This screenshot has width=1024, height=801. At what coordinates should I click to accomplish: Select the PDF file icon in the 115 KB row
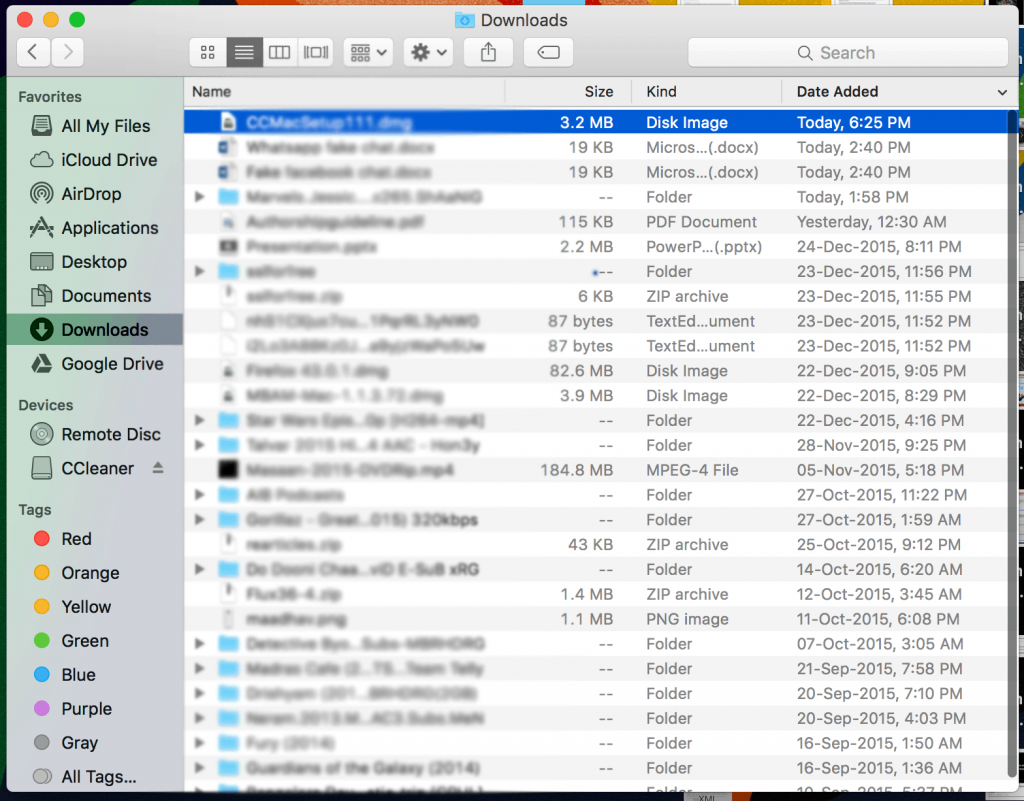[228, 222]
